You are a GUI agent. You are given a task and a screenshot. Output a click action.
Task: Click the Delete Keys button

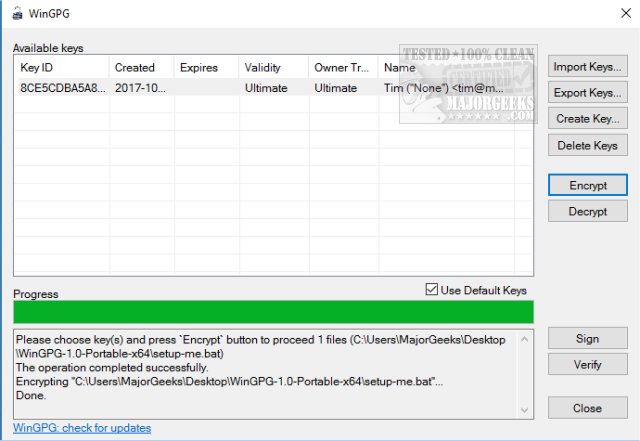click(587, 145)
